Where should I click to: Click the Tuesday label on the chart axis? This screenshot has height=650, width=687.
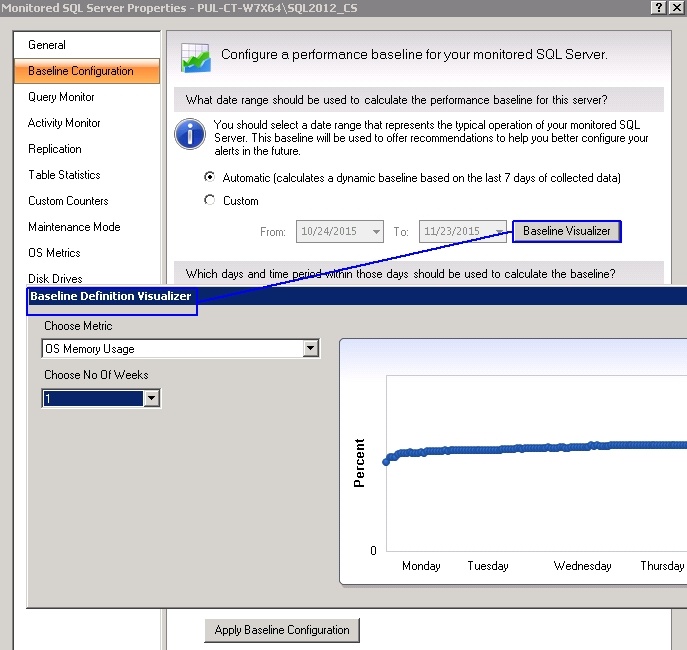488,566
